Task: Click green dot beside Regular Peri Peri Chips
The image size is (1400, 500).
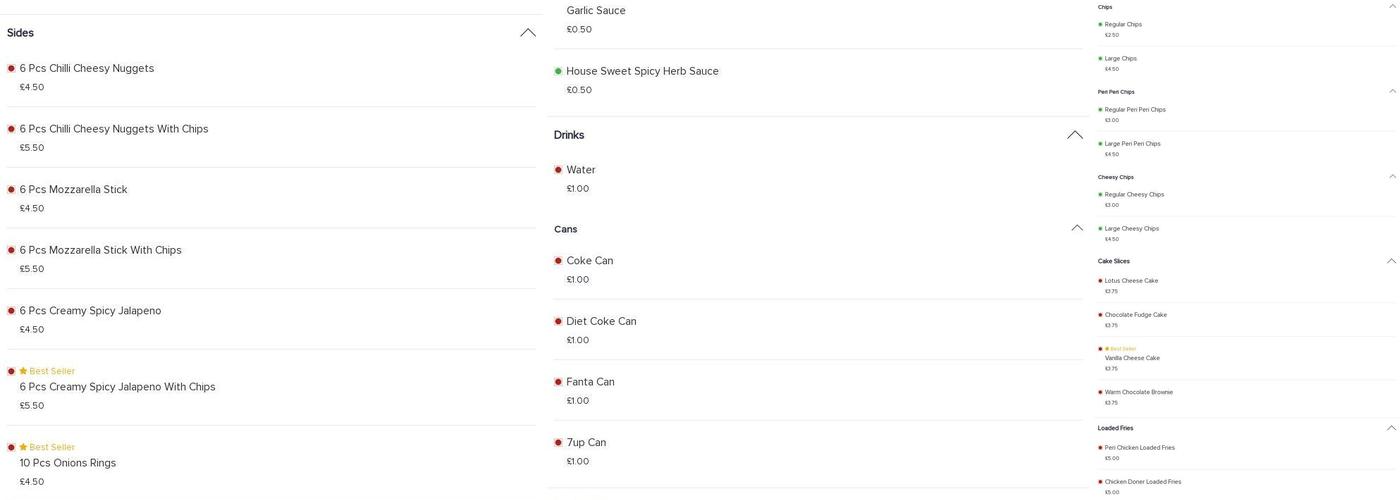Action: pyautogui.click(x=1100, y=110)
